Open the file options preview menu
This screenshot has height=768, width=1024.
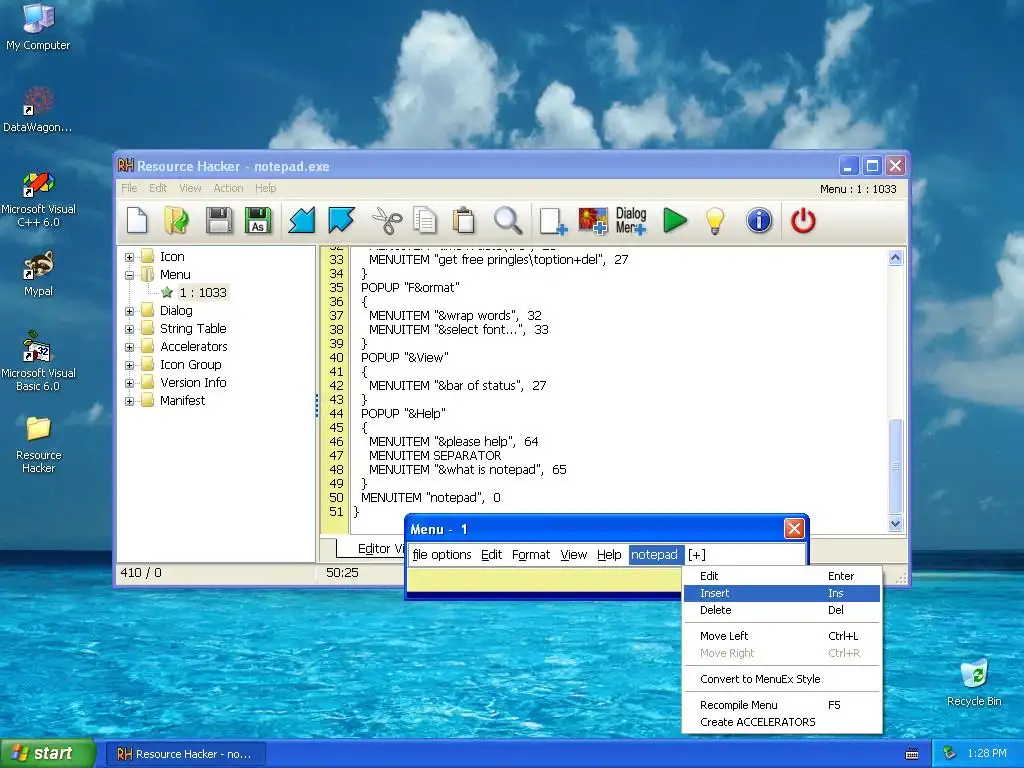click(x=441, y=554)
